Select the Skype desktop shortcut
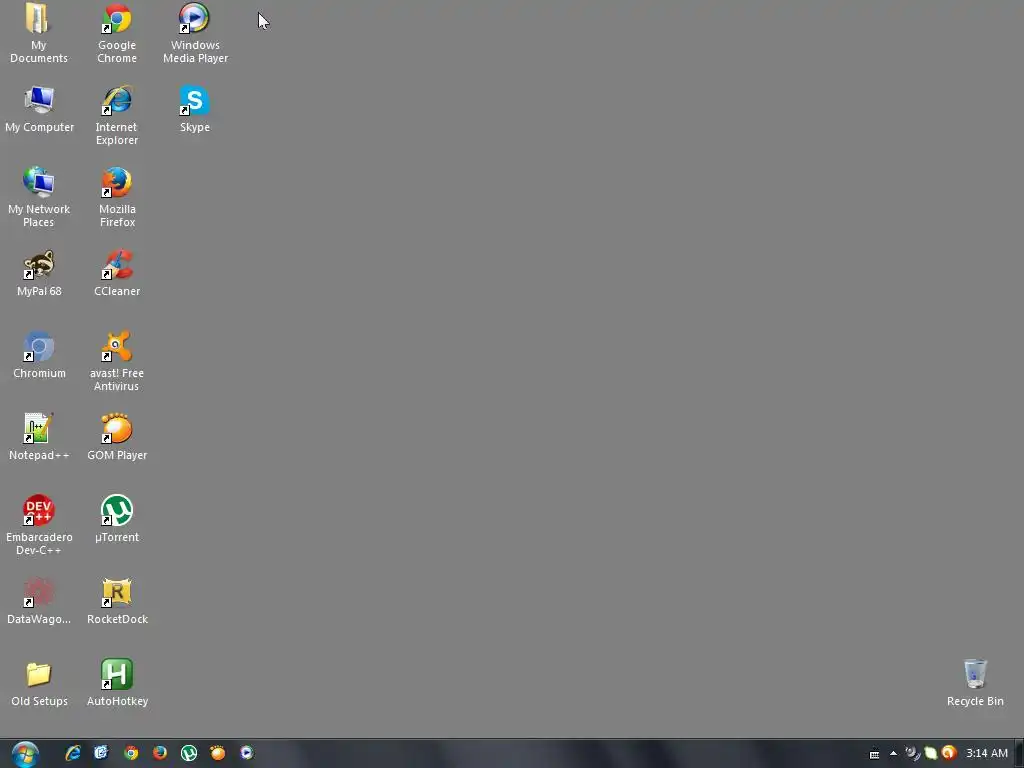 [x=195, y=109]
